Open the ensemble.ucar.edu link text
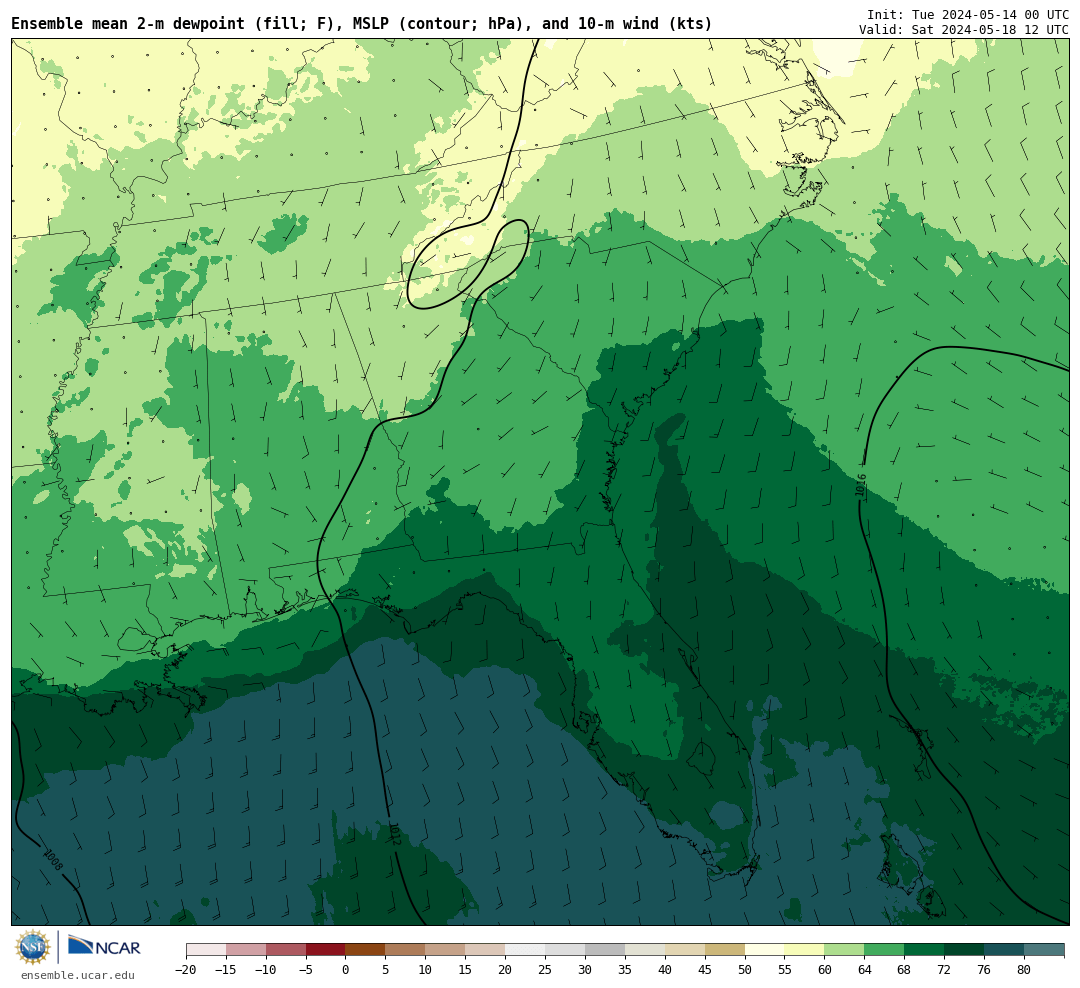Screen dimensions: 1080x988 click(x=78, y=975)
